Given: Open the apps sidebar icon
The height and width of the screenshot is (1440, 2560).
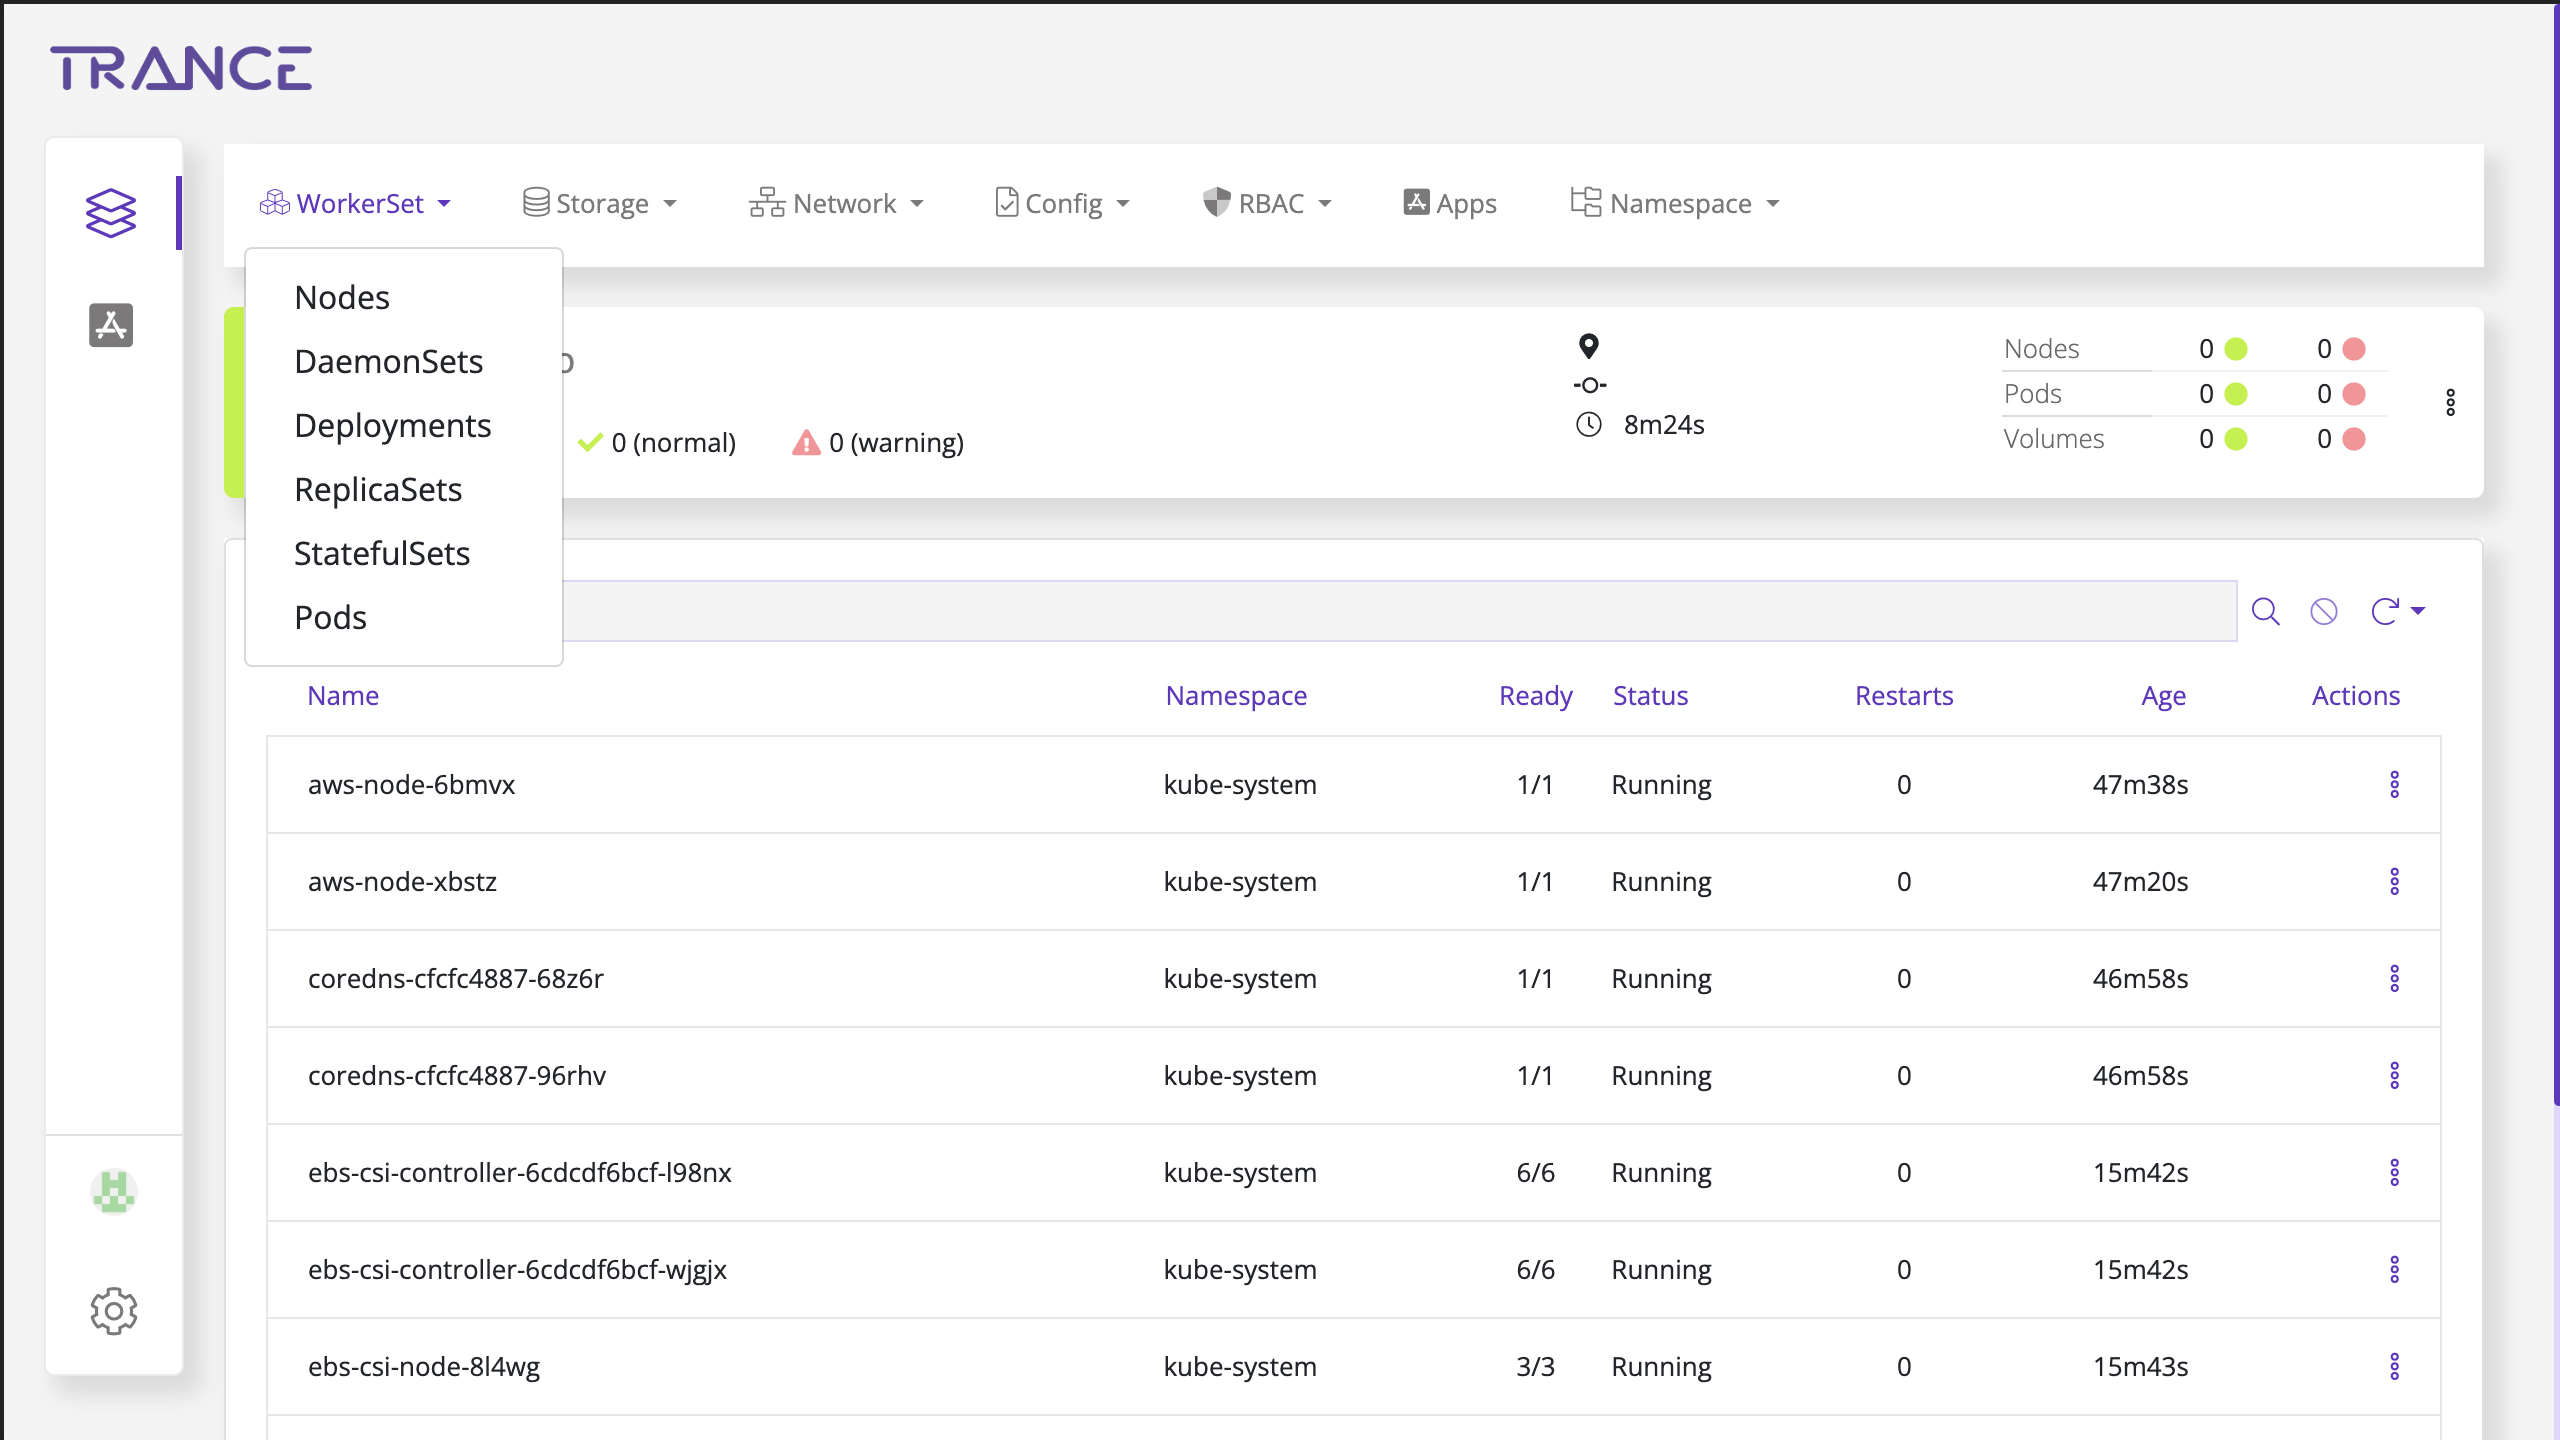Looking at the screenshot, I should (110, 325).
